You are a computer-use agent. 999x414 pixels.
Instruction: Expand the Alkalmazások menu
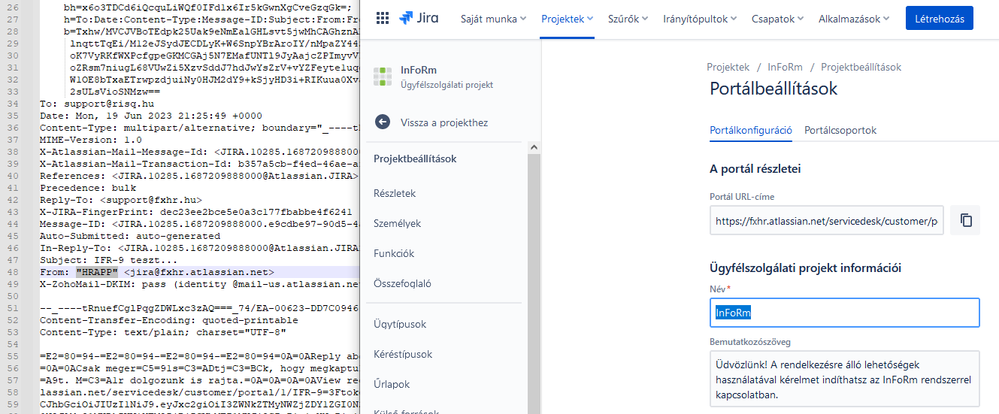point(854,18)
